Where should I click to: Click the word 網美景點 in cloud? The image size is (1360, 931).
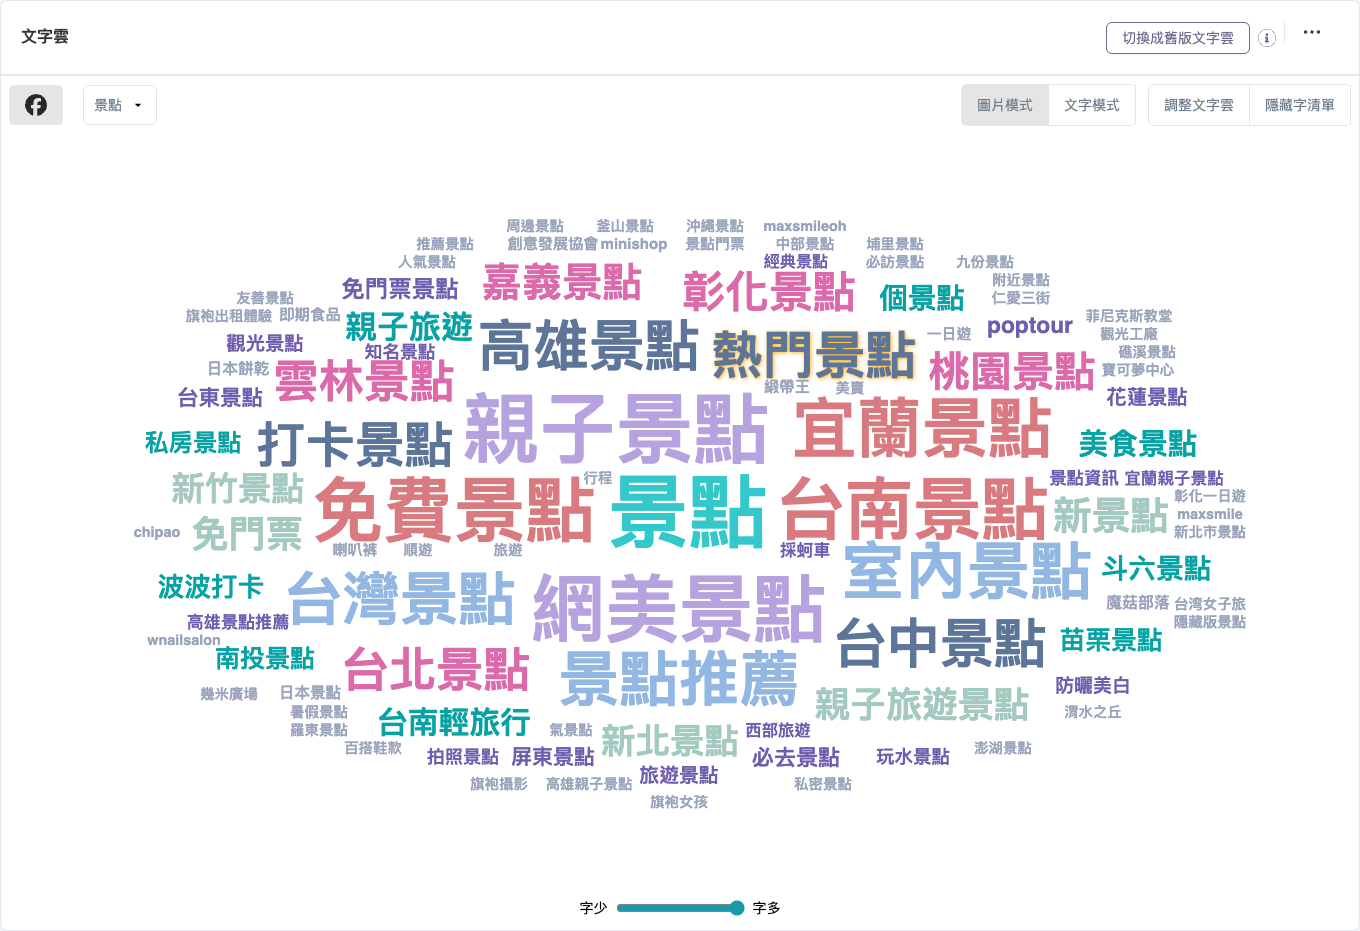[x=679, y=609]
